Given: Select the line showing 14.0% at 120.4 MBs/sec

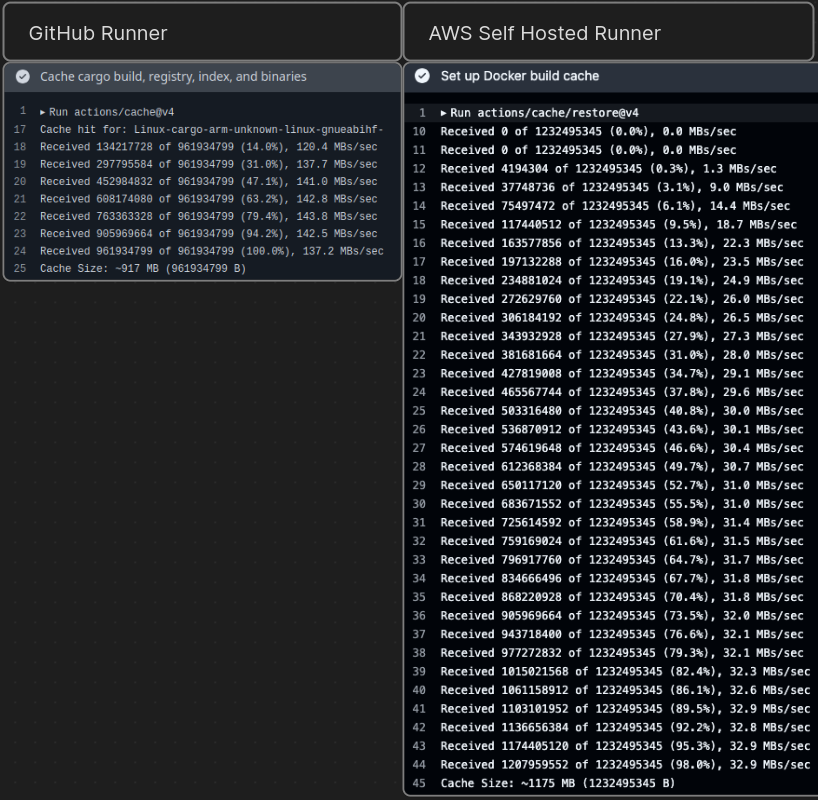Looking at the screenshot, I should coord(209,147).
